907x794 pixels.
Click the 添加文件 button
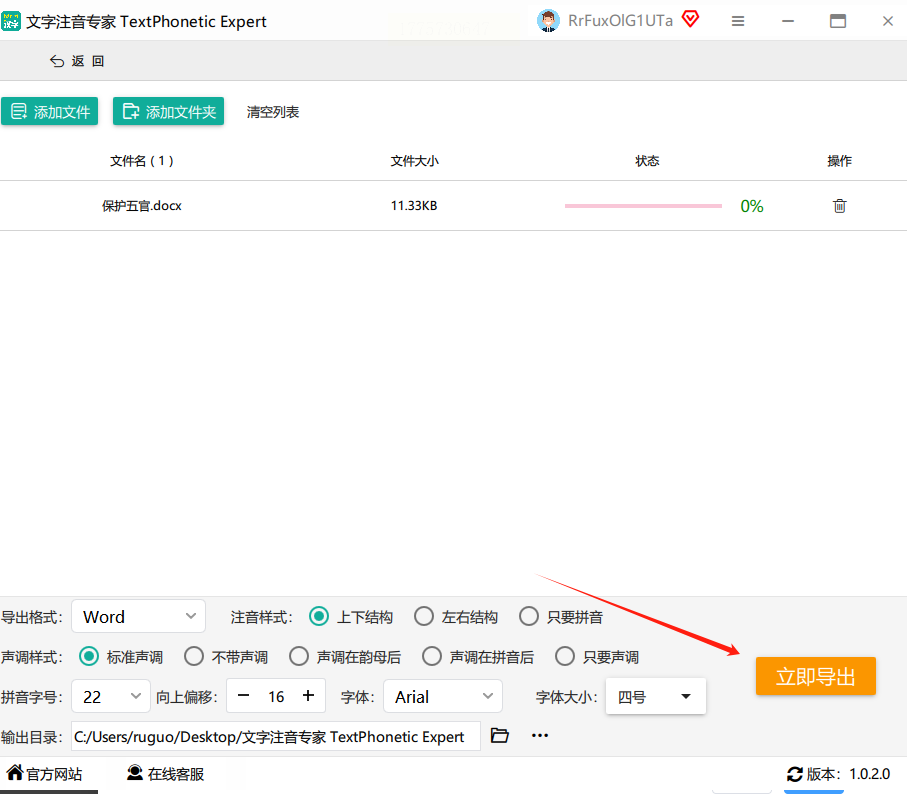[x=50, y=111]
